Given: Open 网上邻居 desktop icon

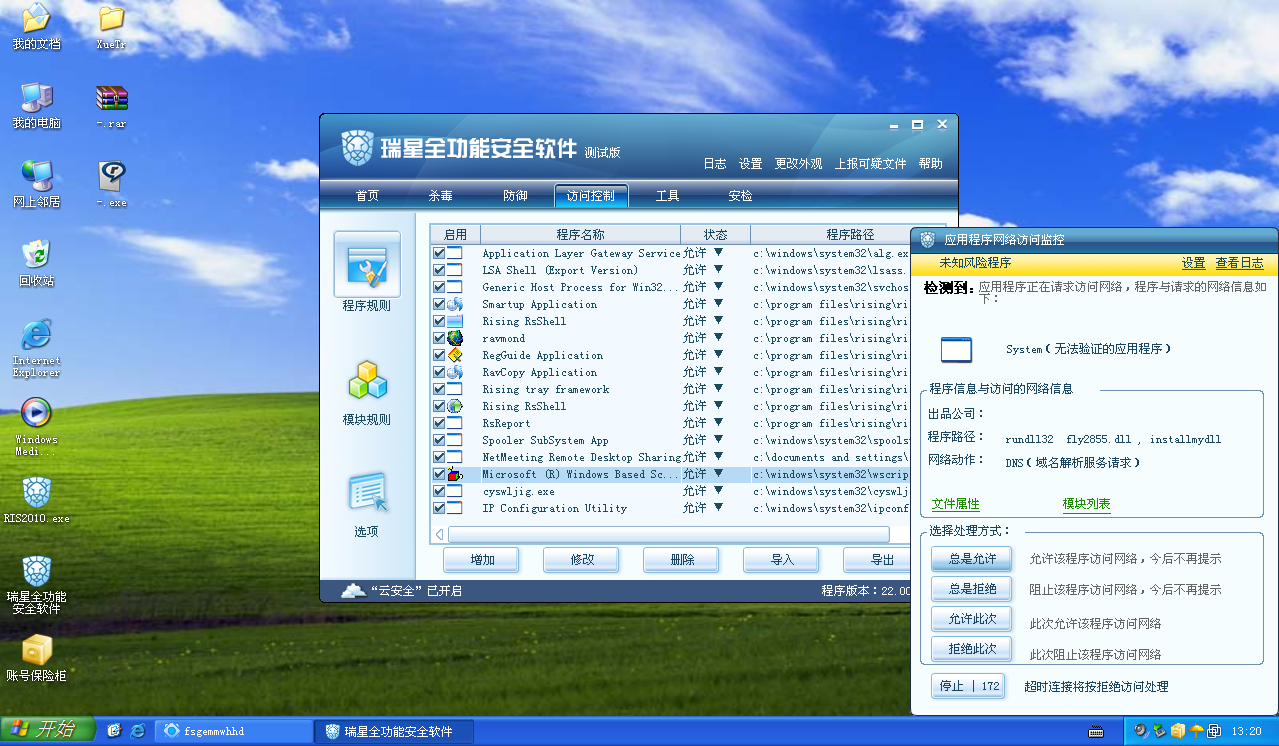Looking at the screenshot, I should pos(36,175).
